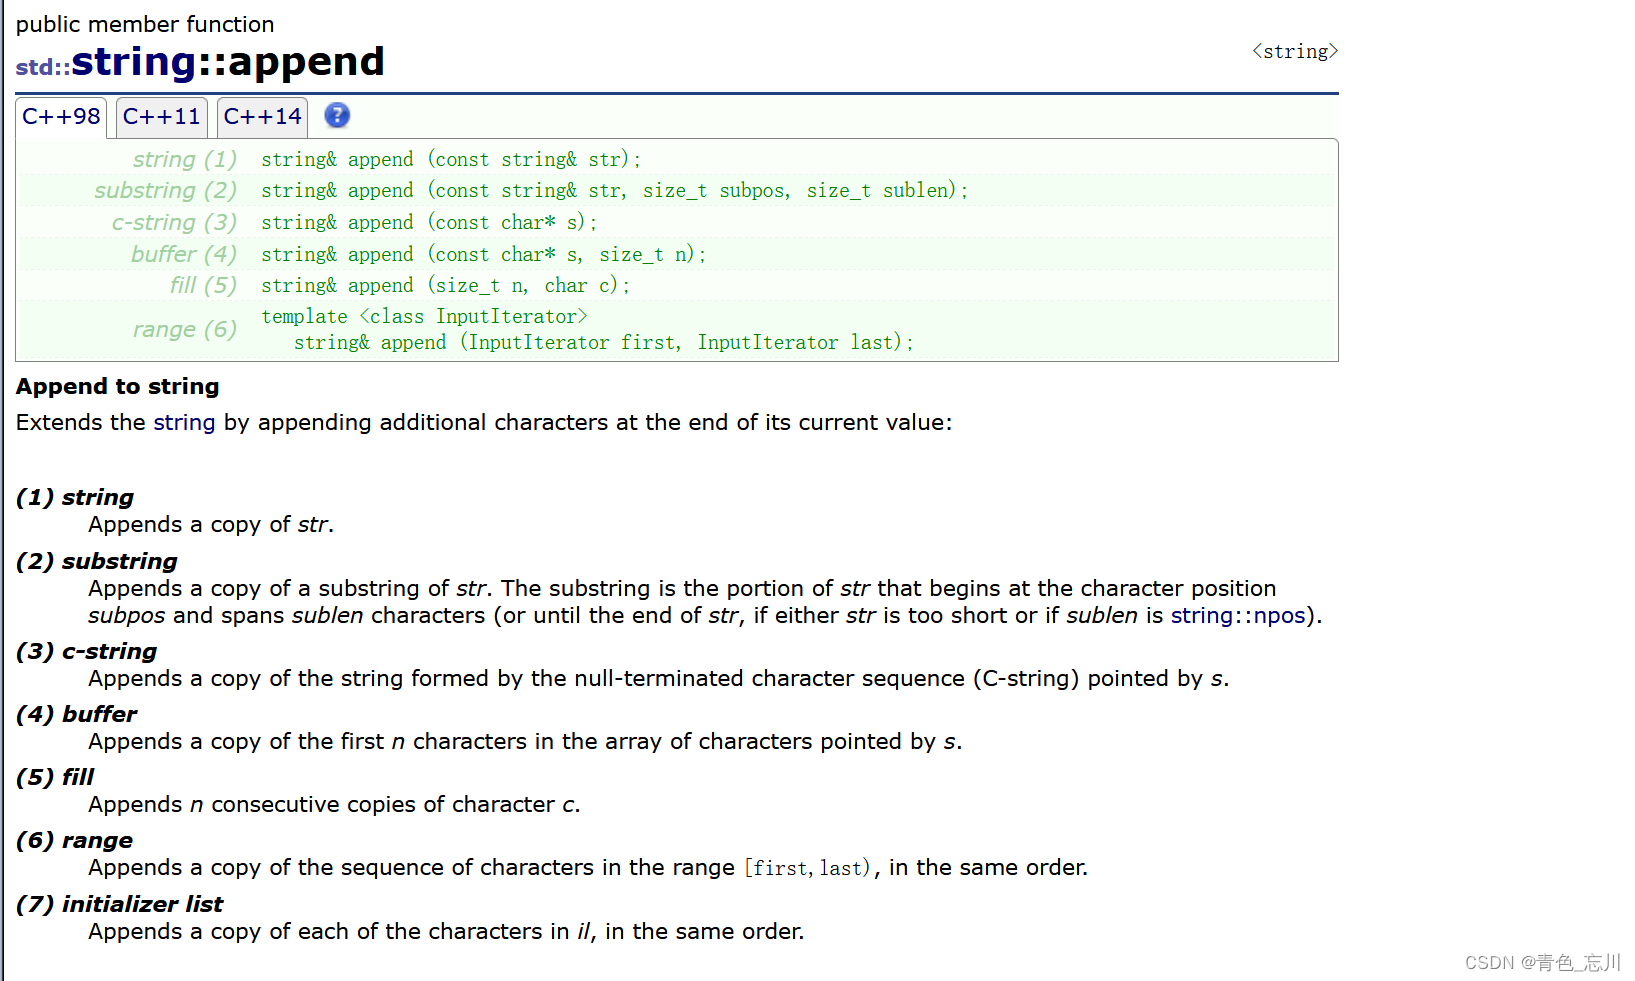Click the signature with subpos and sublen parameters
Viewport: 1635px width, 981px height.
[x=615, y=190]
